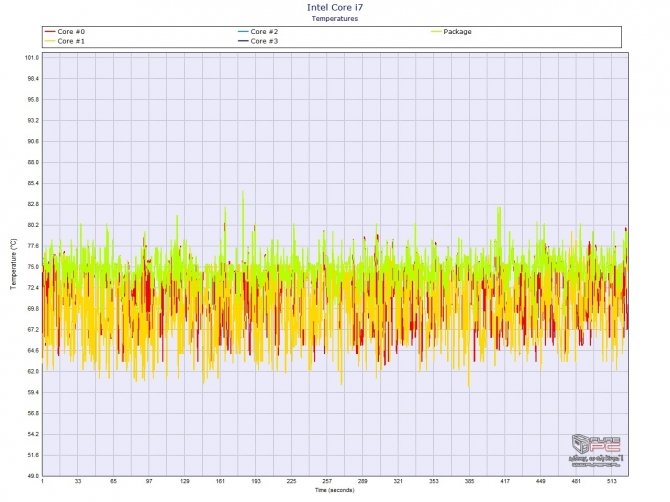Click the 75.0 y-axis value
Viewport: 670px width, 502px height.
point(33,267)
